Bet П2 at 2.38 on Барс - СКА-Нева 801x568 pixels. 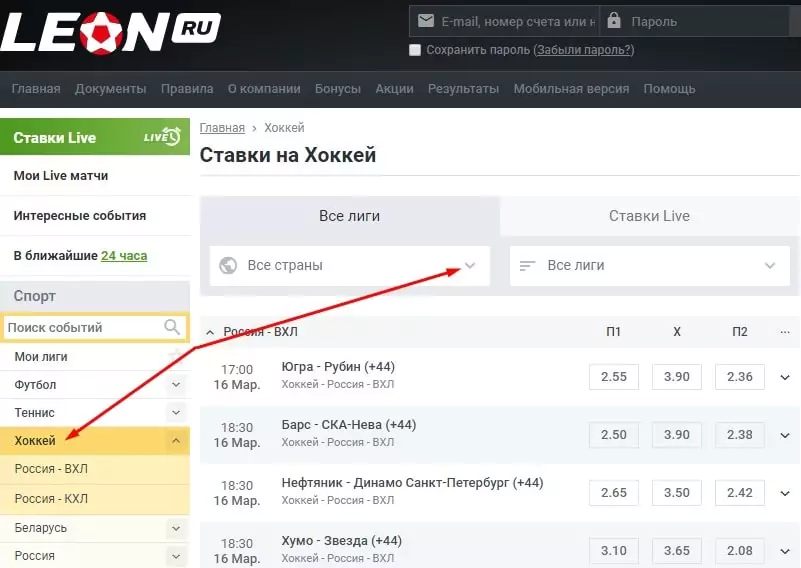(740, 435)
